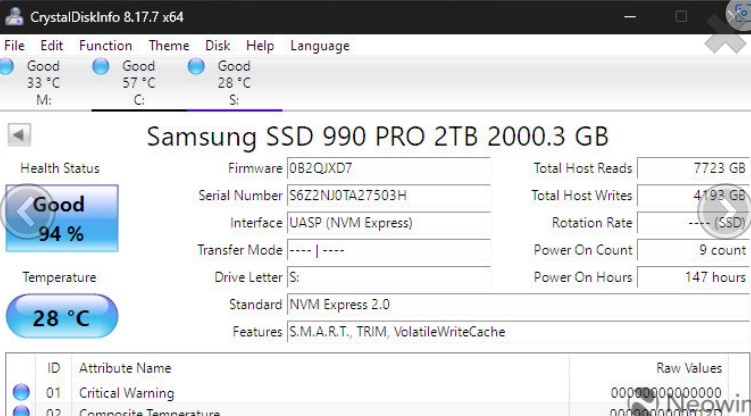Viewport: 751px width, 416px height.
Task: Click blue status circle for C: drive
Action: click(x=101, y=67)
